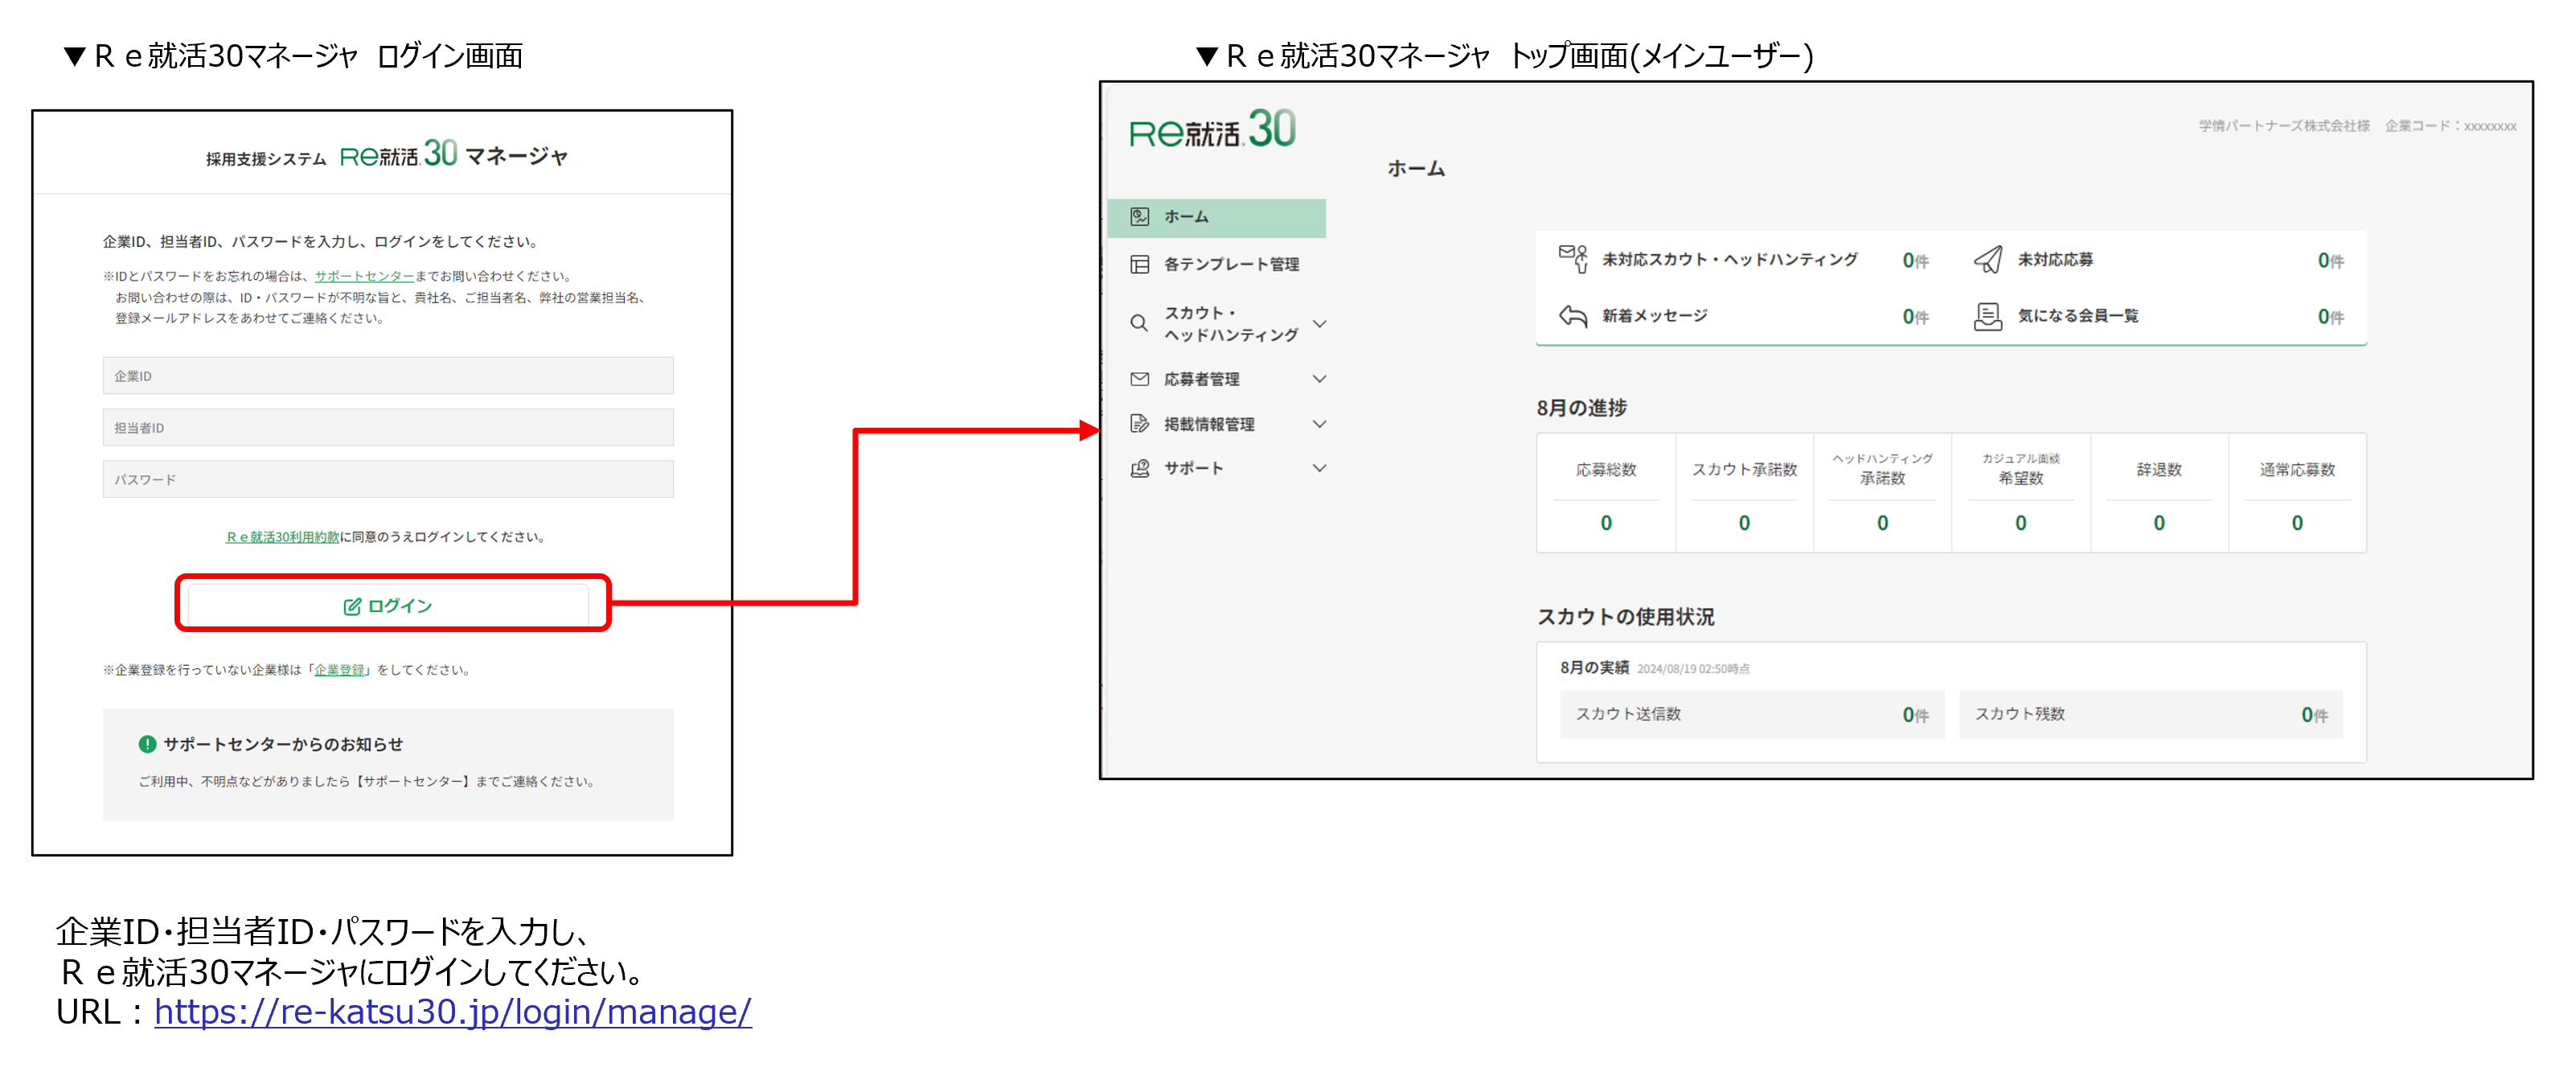Open 各テンプレート管理 menu item
2576x1092 pixels.
pos(1216,264)
